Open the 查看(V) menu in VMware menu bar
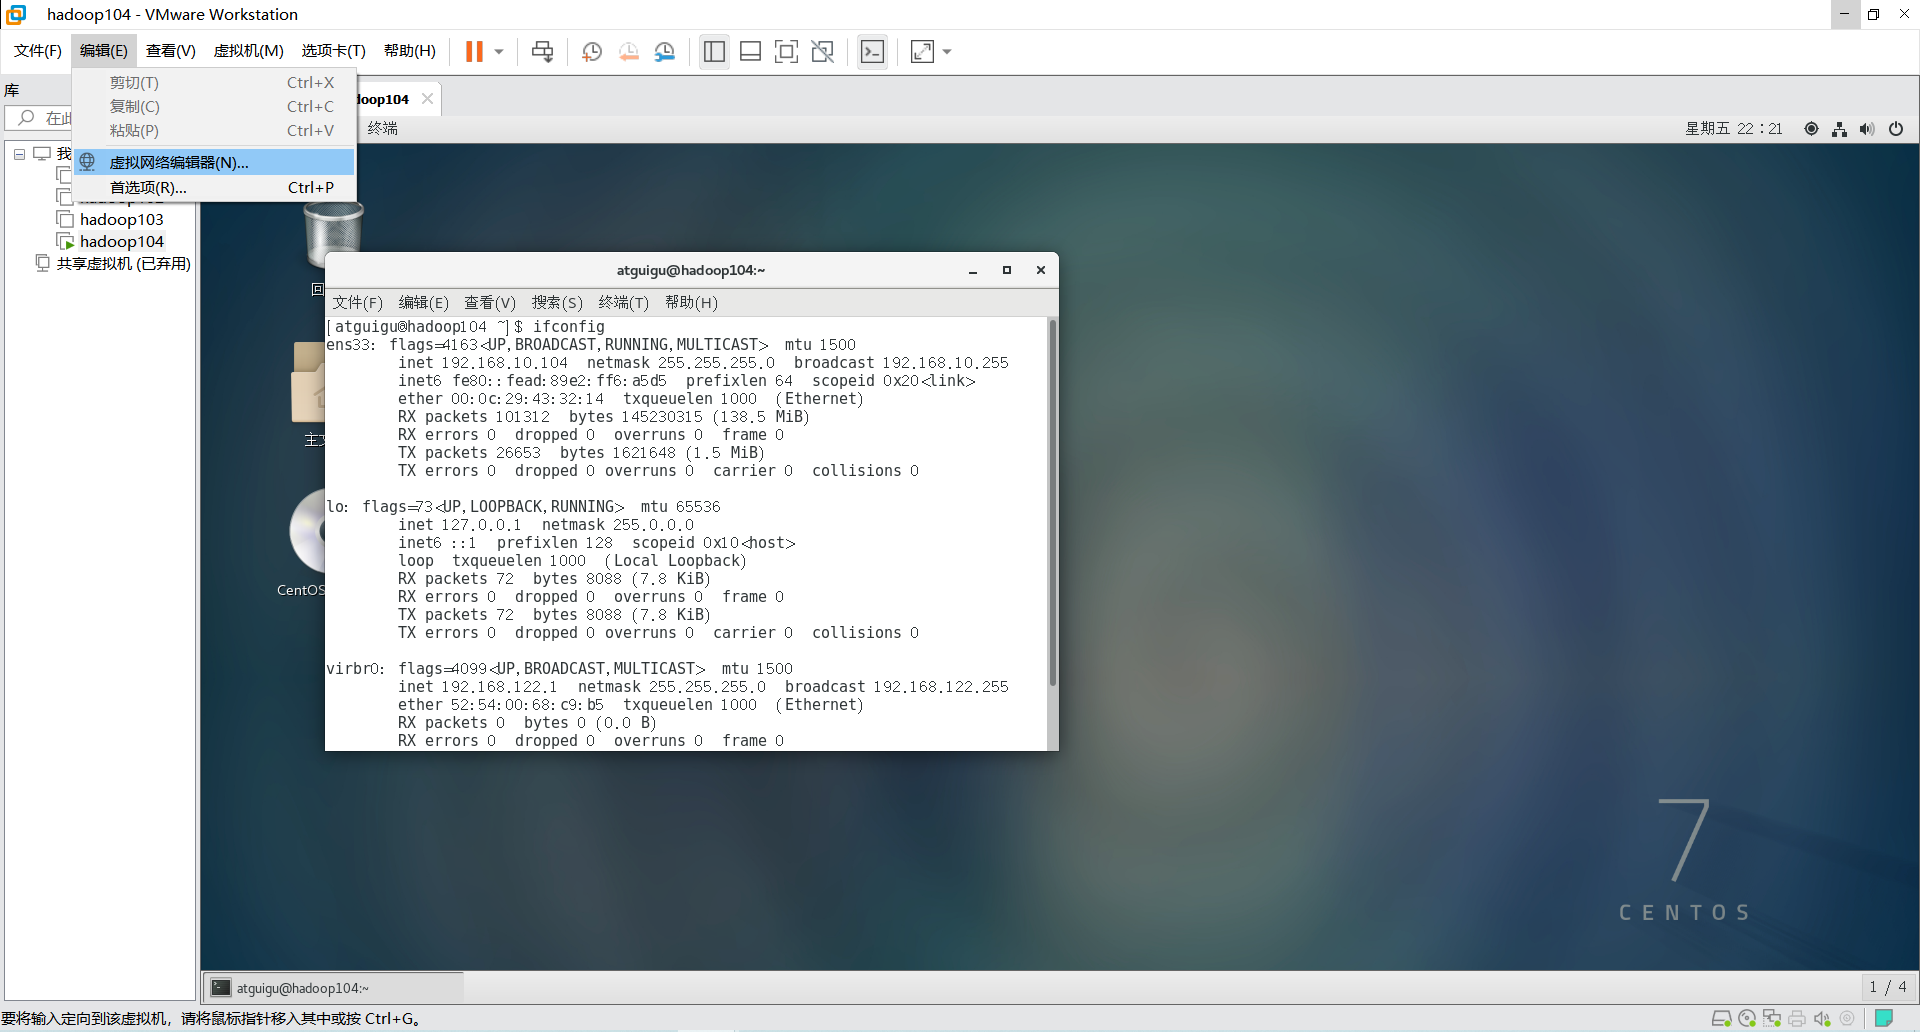The image size is (1920, 1032). (x=170, y=51)
